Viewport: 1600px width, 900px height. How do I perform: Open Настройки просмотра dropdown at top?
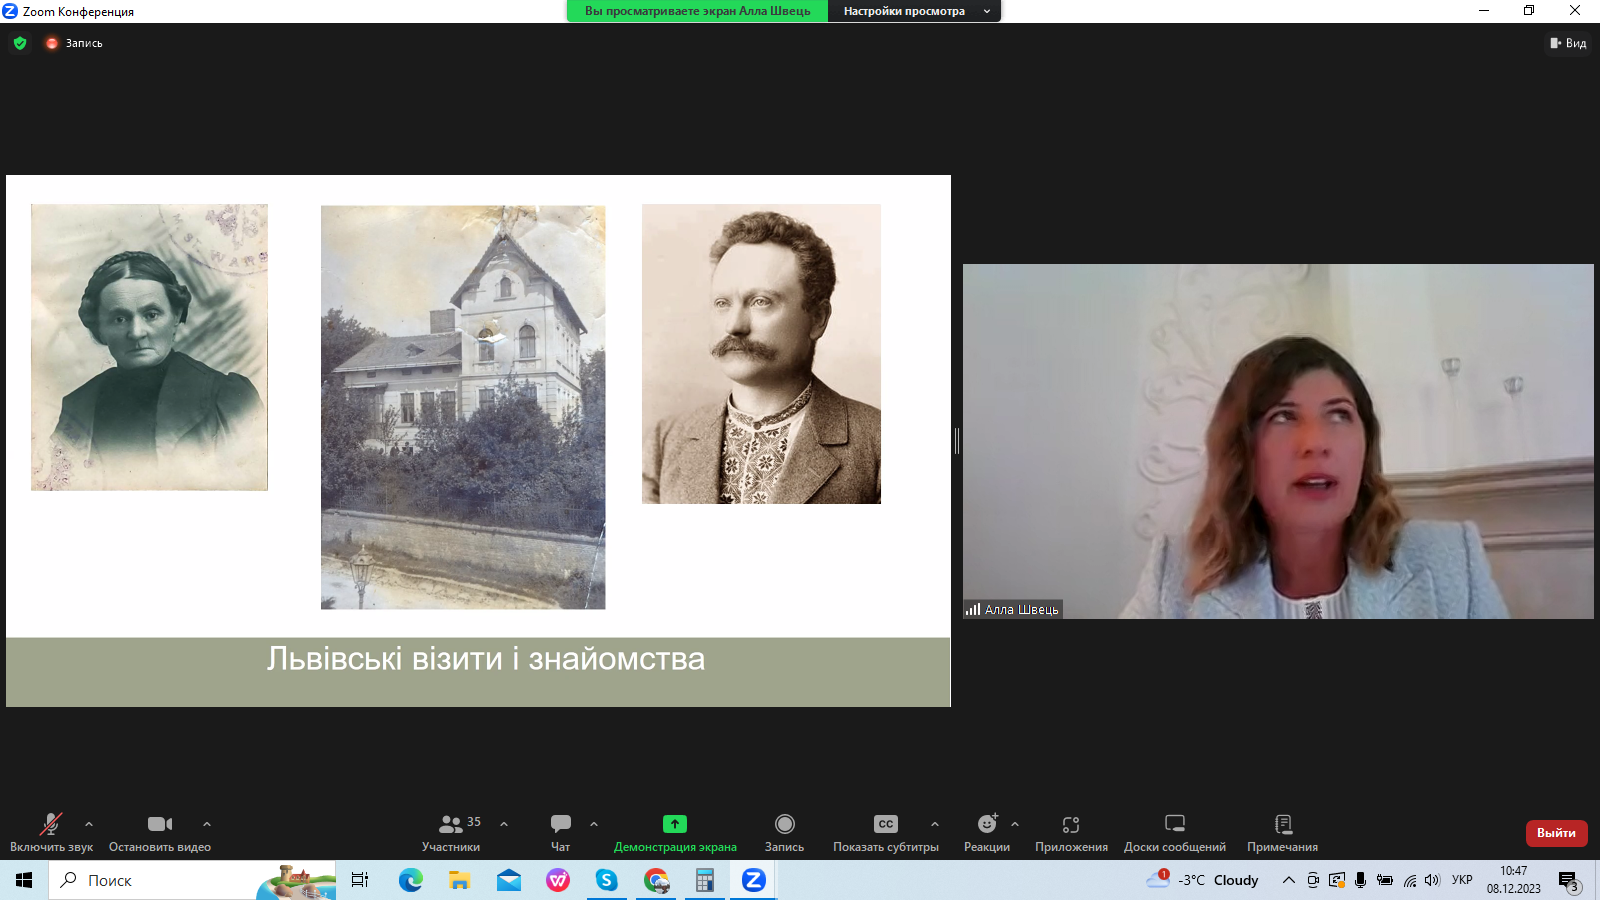point(913,11)
